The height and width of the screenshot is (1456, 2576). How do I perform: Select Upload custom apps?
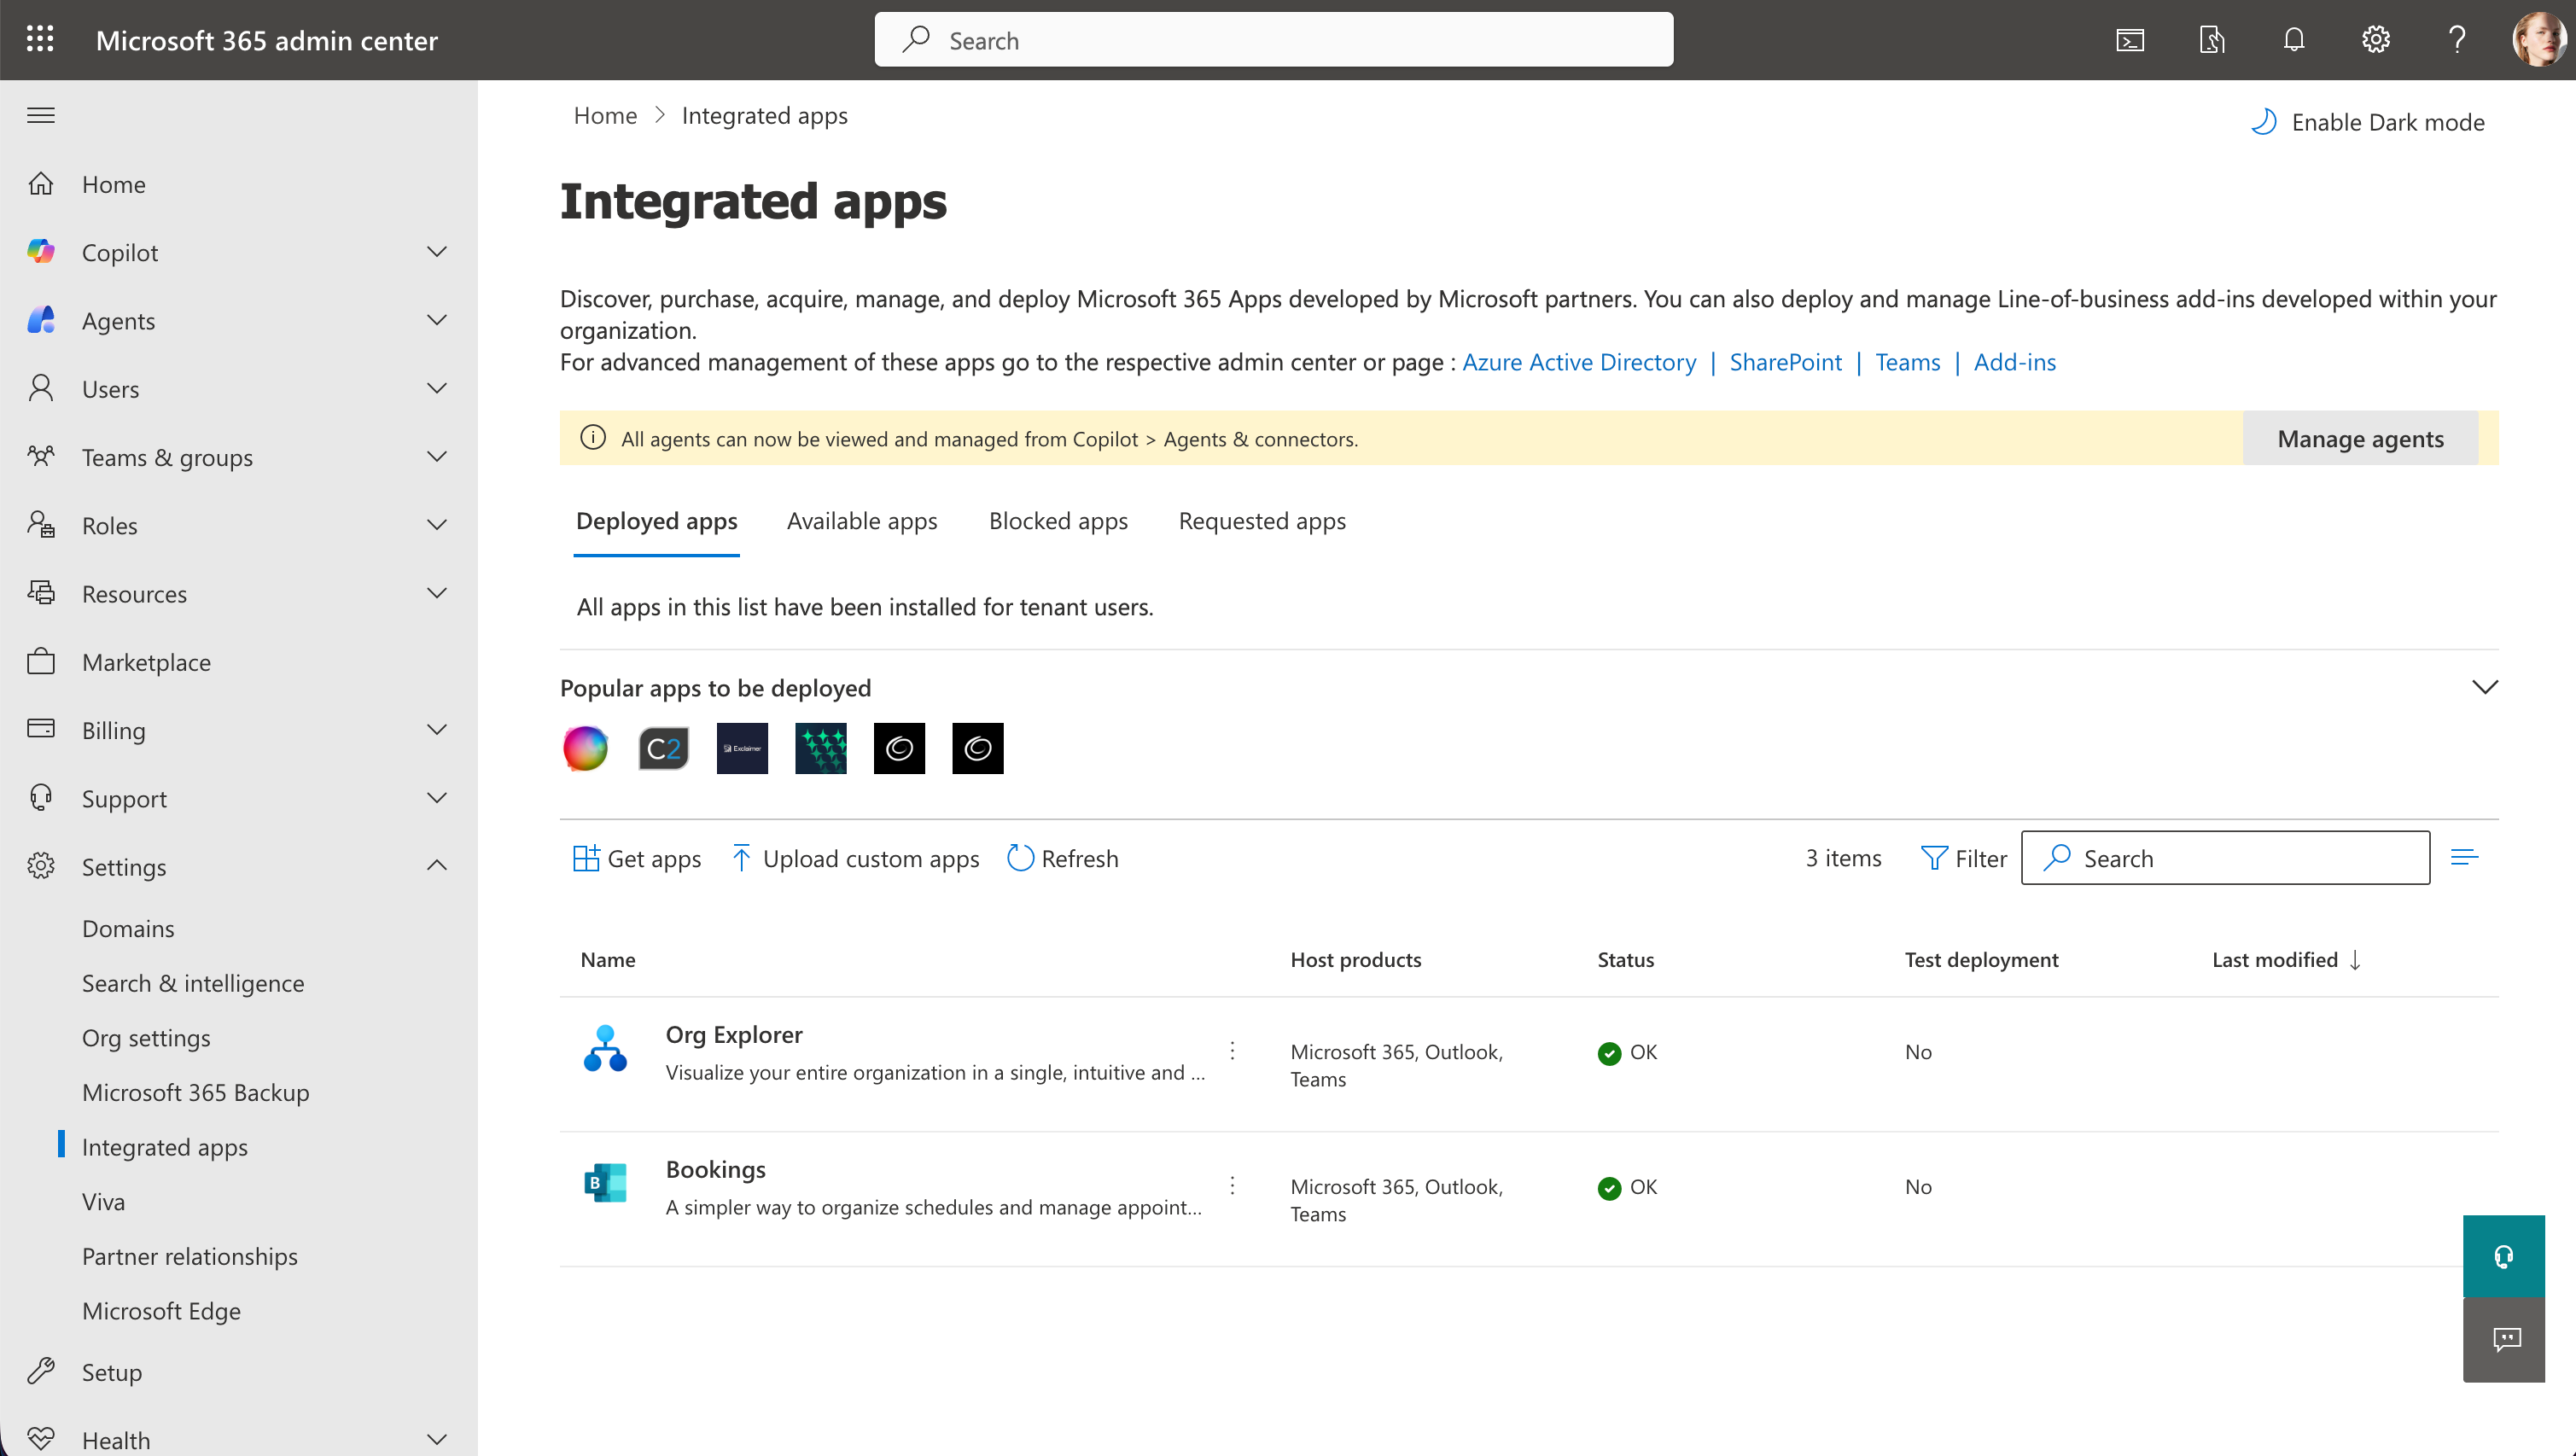pos(855,858)
